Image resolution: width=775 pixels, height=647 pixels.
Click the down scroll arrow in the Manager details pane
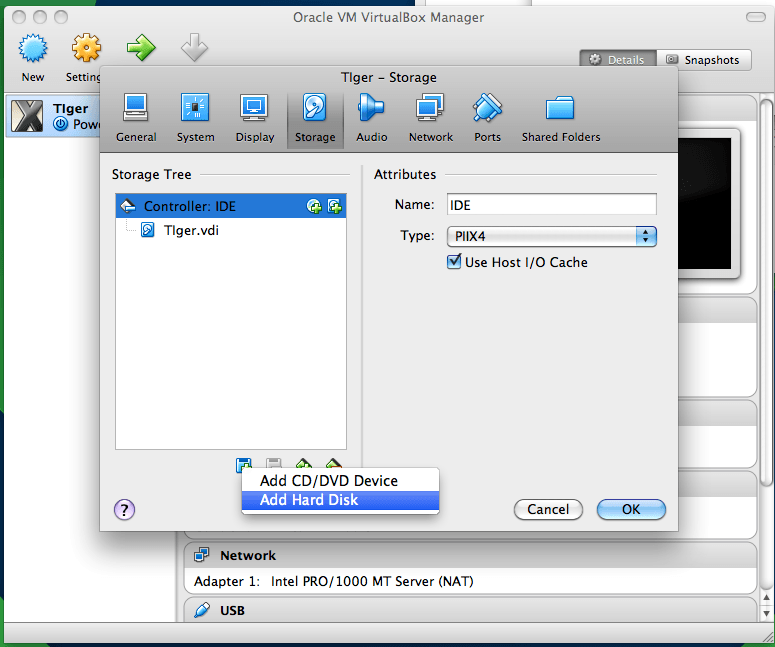pyautogui.click(x=767, y=613)
